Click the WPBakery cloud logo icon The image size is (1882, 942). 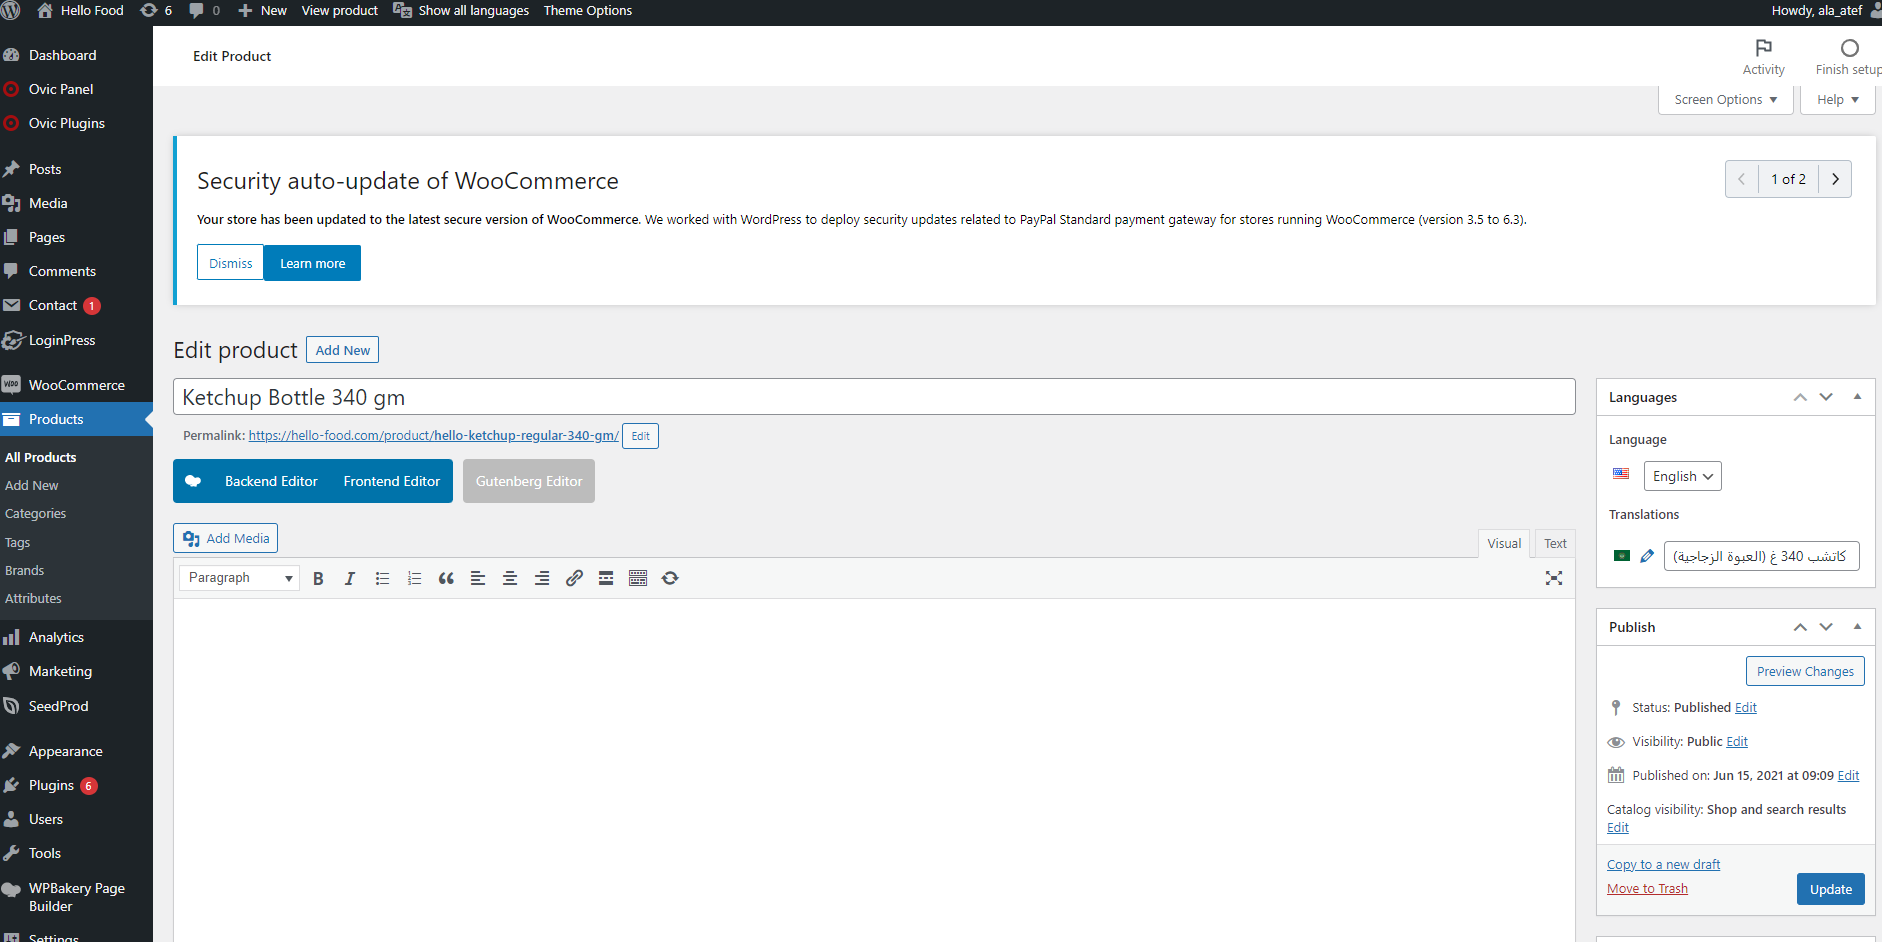pos(193,481)
